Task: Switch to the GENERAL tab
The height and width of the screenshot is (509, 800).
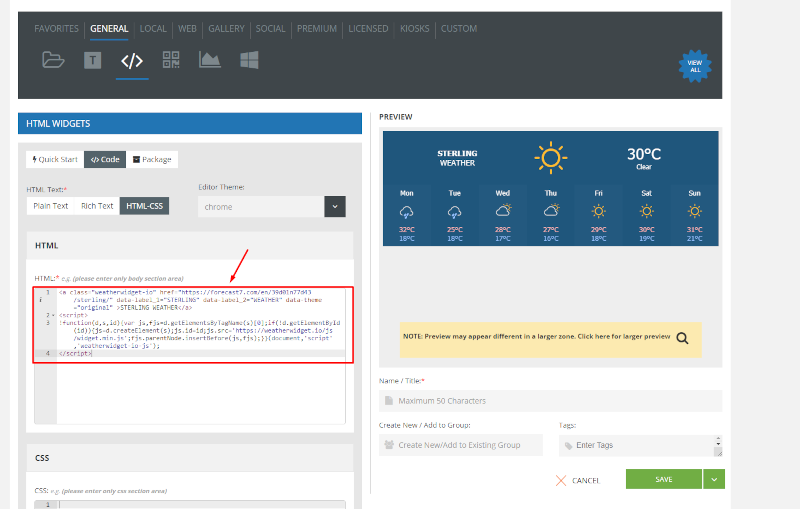Action: click(x=109, y=29)
